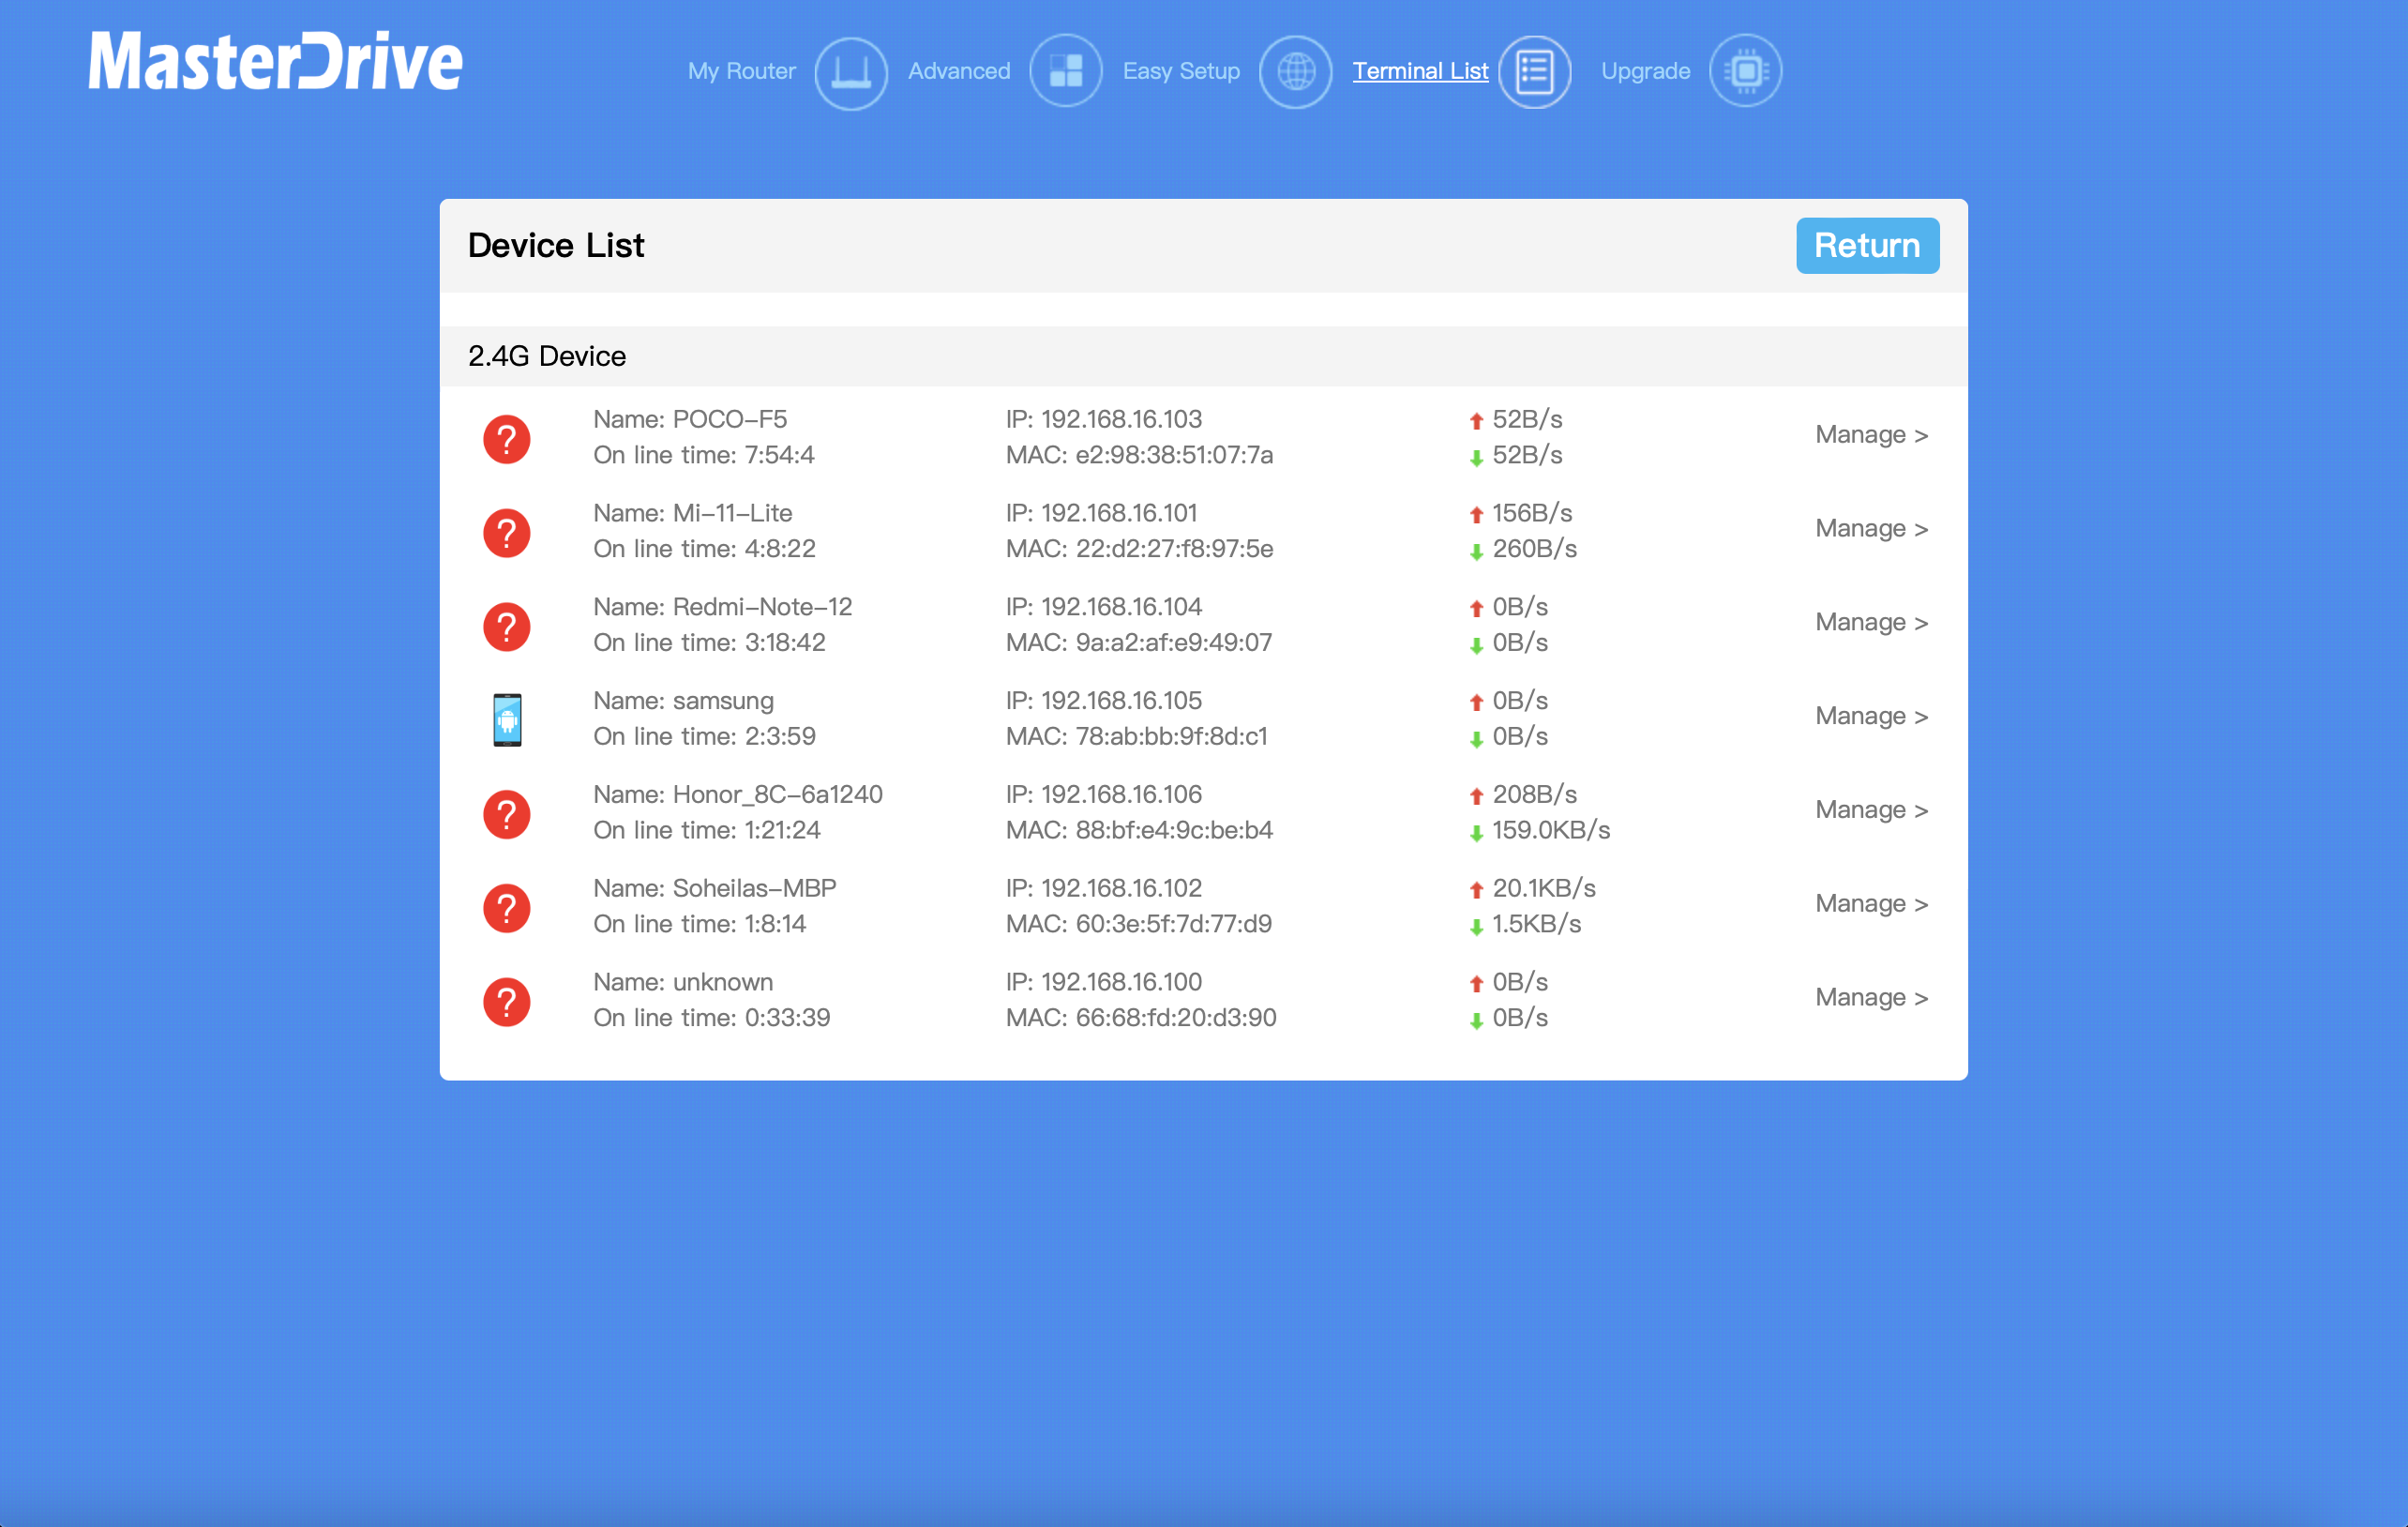2408x1527 pixels.
Task: Click IP: 192.168.16.103
Action: (1103, 419)
